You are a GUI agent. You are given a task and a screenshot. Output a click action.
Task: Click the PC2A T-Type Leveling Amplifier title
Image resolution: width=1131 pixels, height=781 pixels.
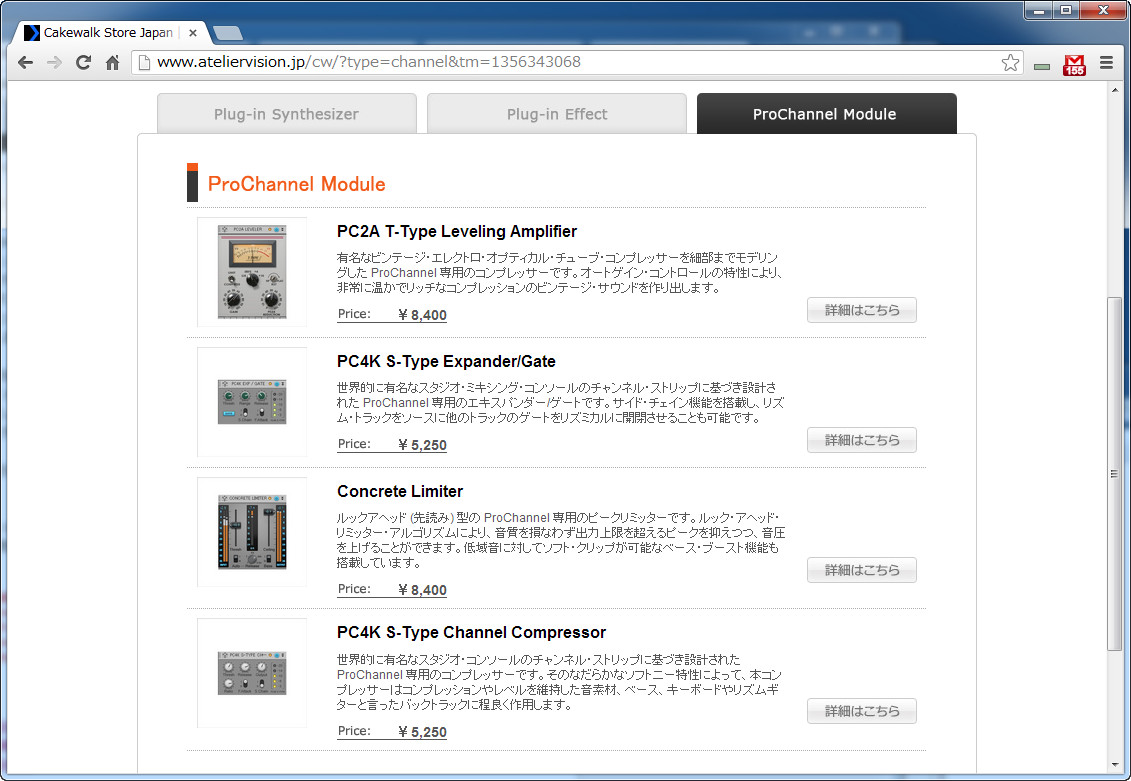(x=457, y=231)
